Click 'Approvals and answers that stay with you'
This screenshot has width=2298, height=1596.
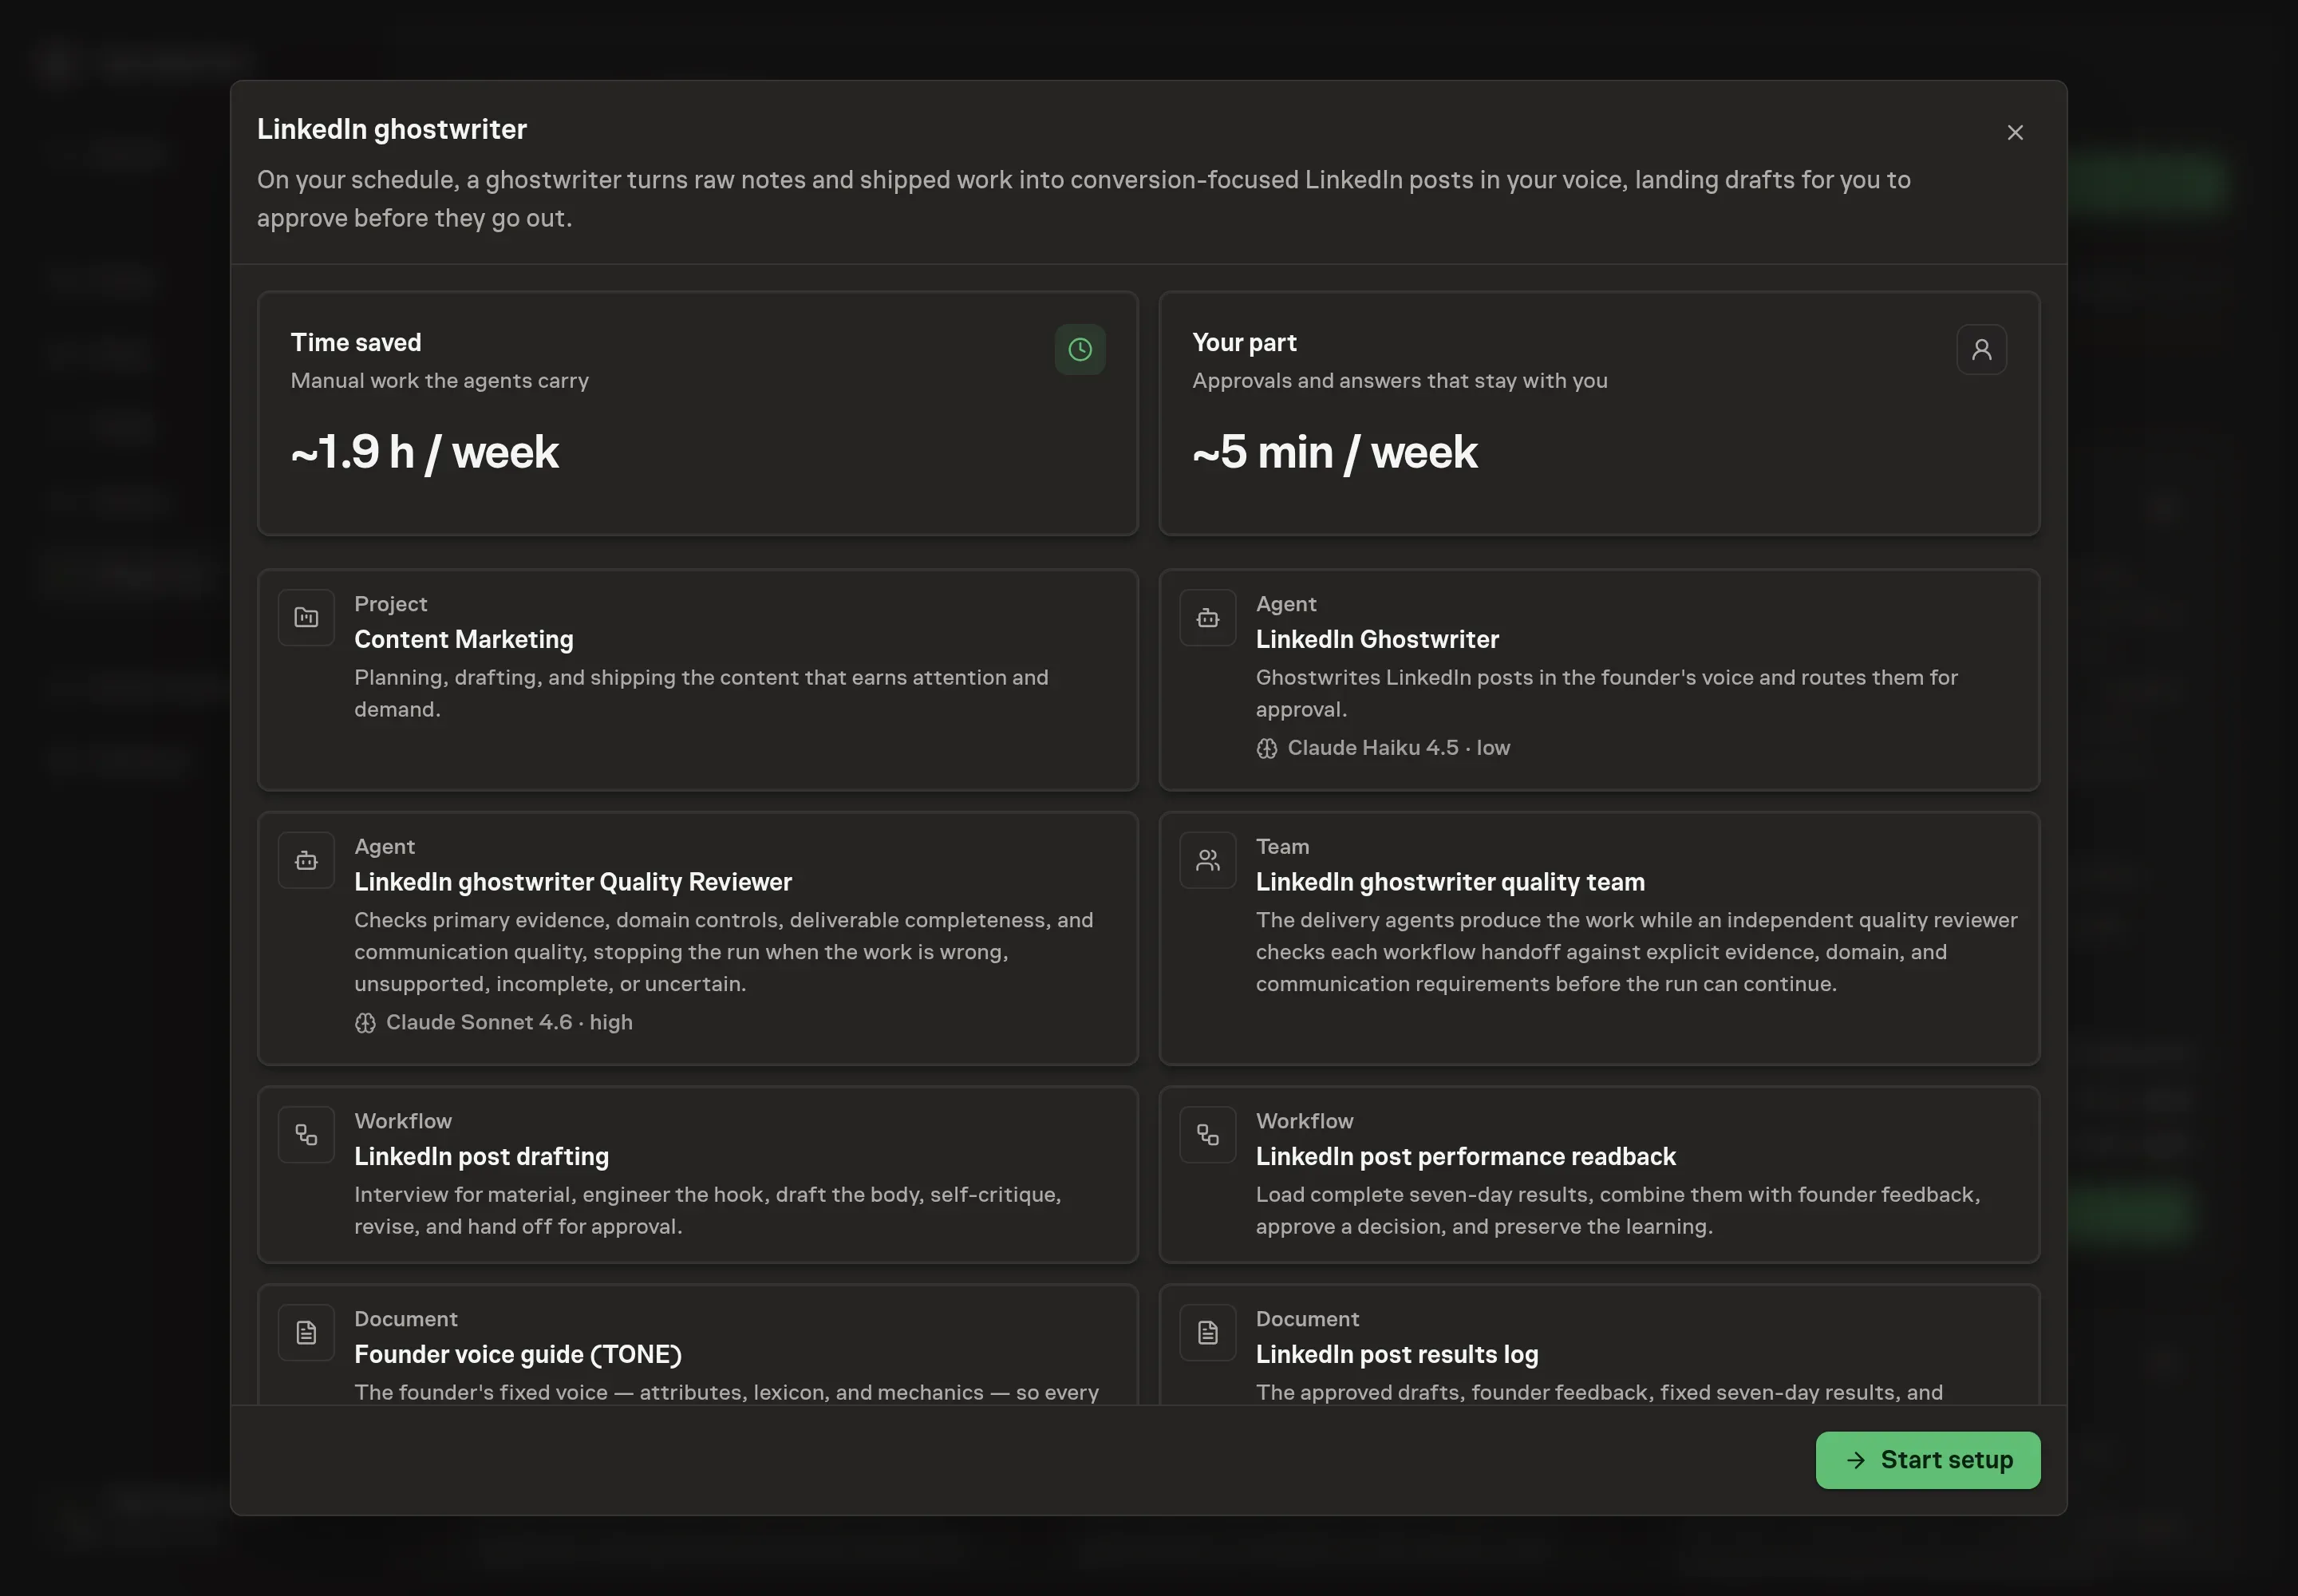(1399, 381)
